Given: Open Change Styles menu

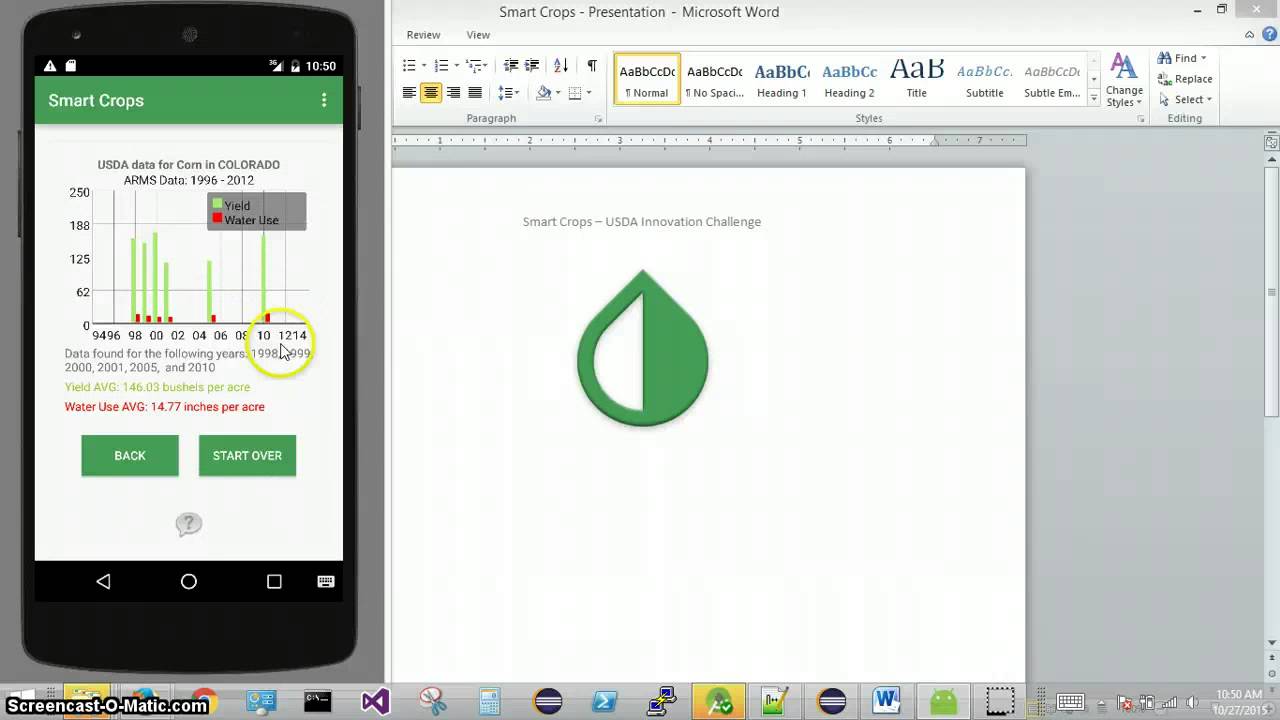Looking at the screenshot, I should pos(1124,81).
